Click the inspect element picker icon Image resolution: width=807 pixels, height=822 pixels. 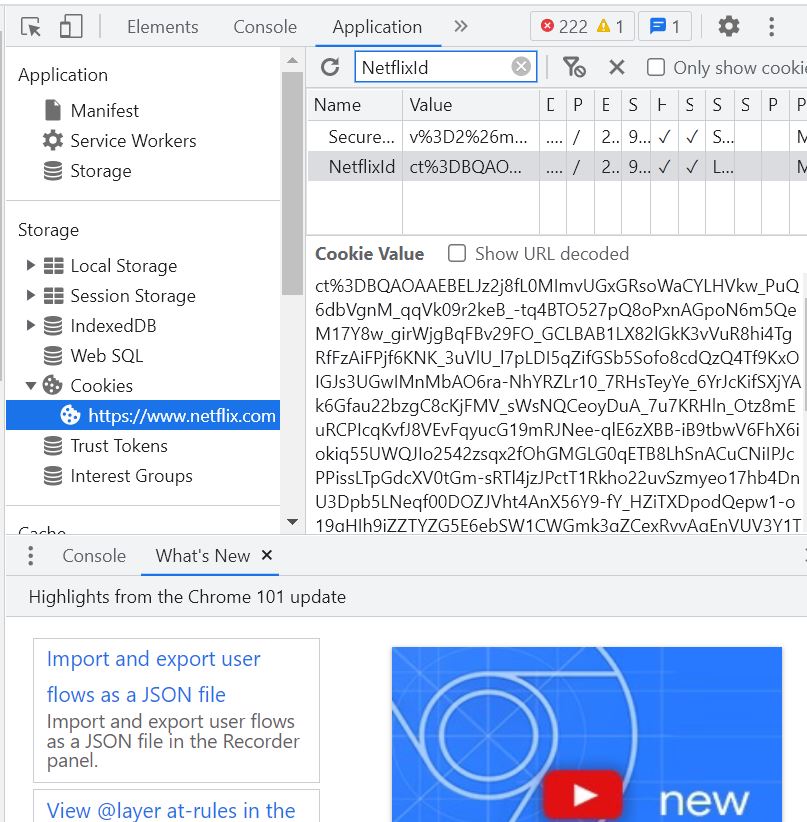(x=31, y=27)
